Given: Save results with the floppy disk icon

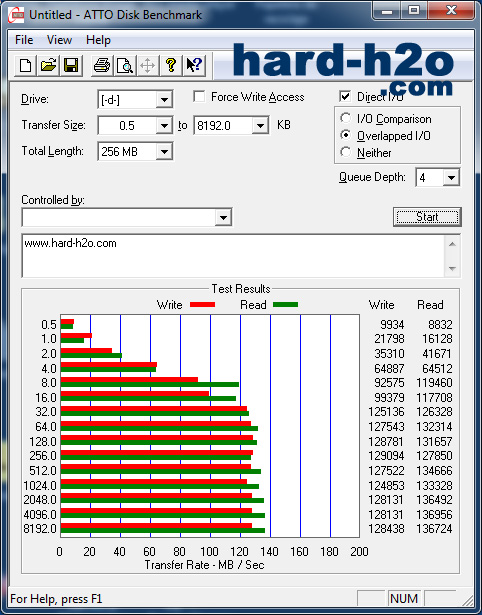Looking at the screenshot, I should (x=71, y=65).
